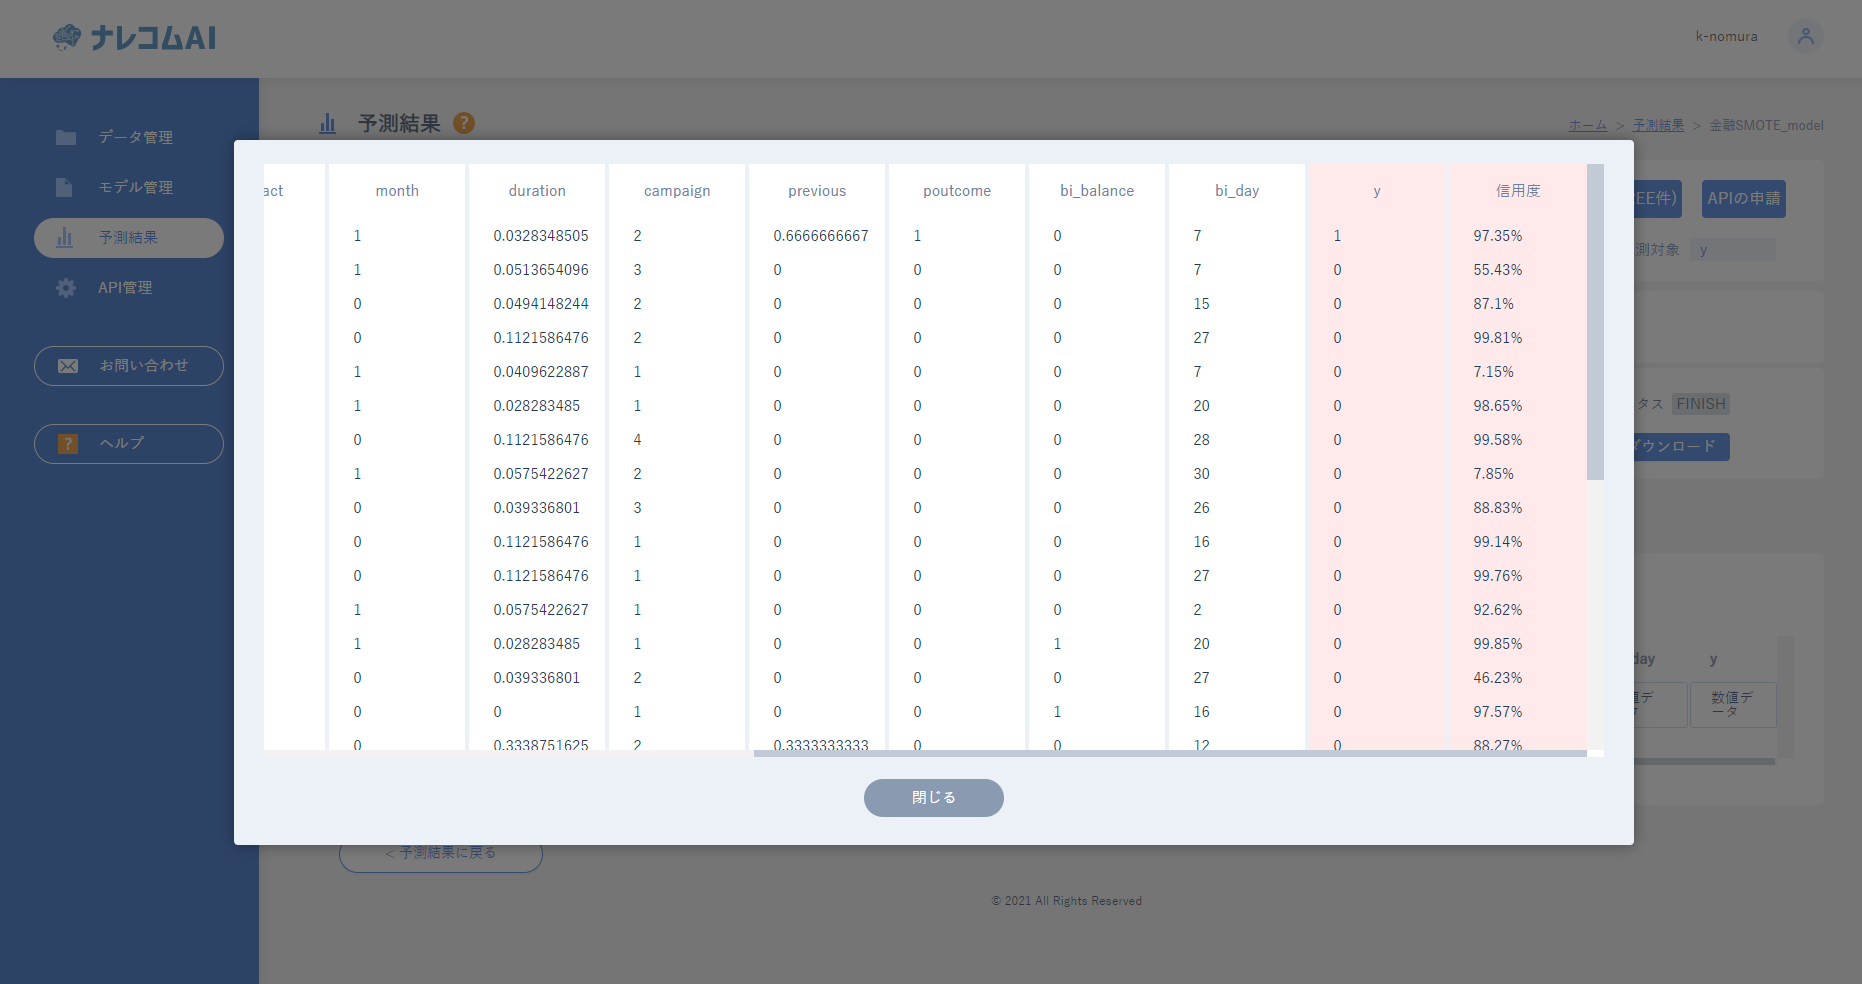The image size is (1862, 984).
Task: Click the y column header
Action: (x=1377, y=191)
